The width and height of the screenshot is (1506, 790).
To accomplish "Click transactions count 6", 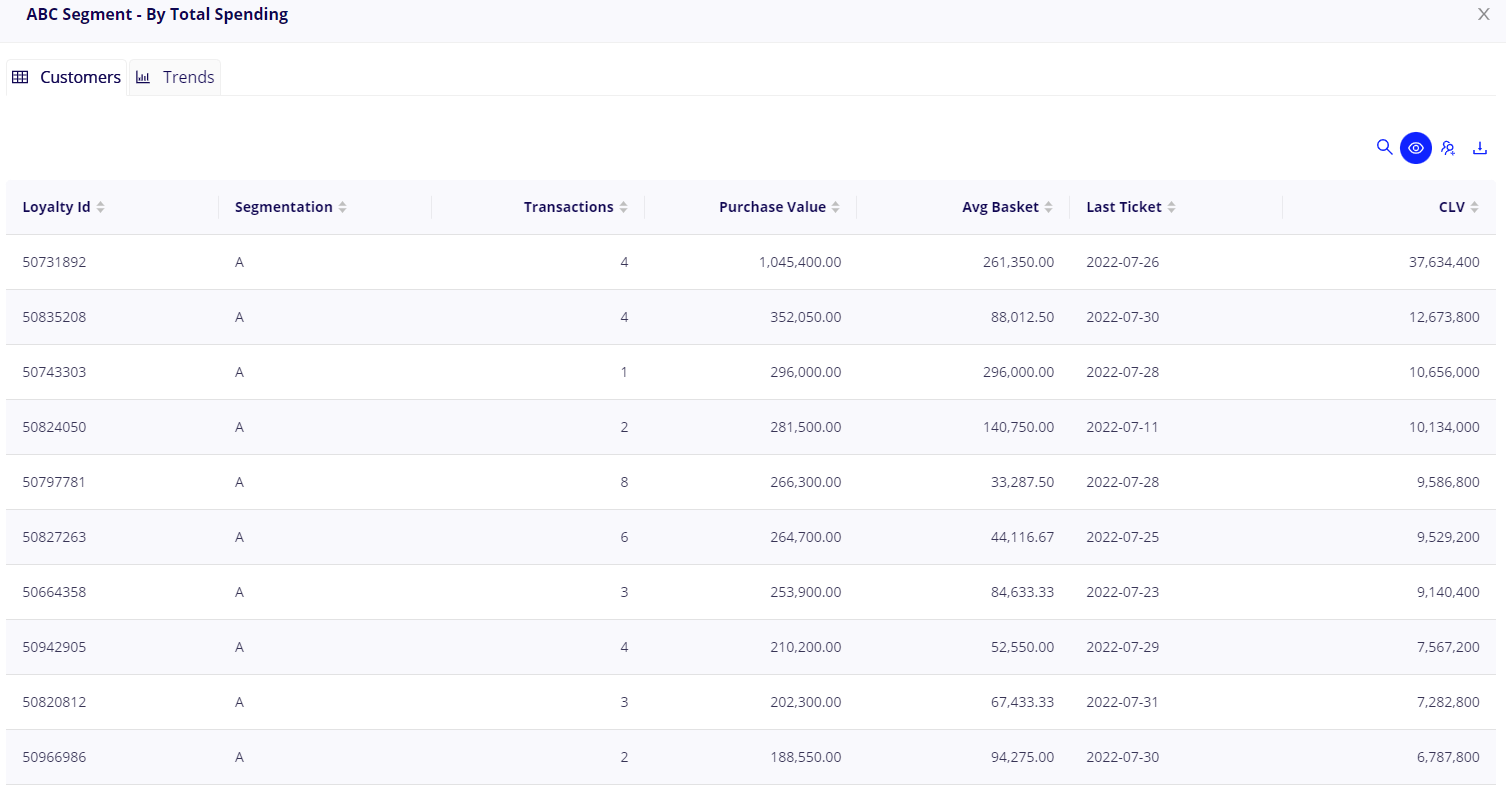I will [624, 537].
